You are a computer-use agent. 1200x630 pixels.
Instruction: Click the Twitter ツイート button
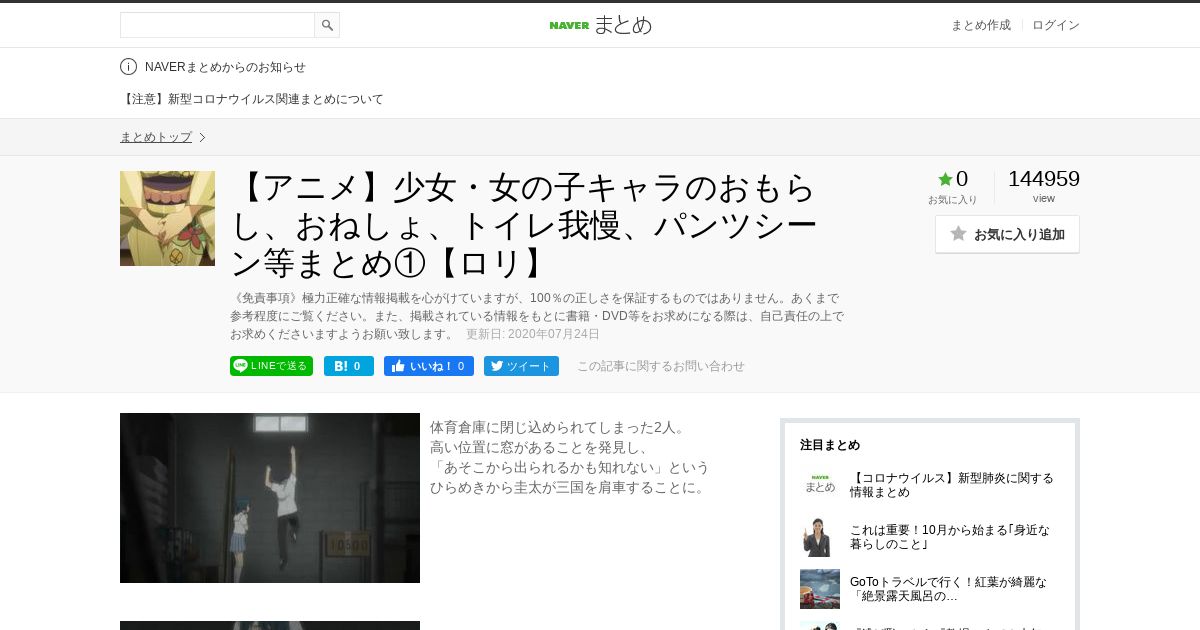click(521, 366)
